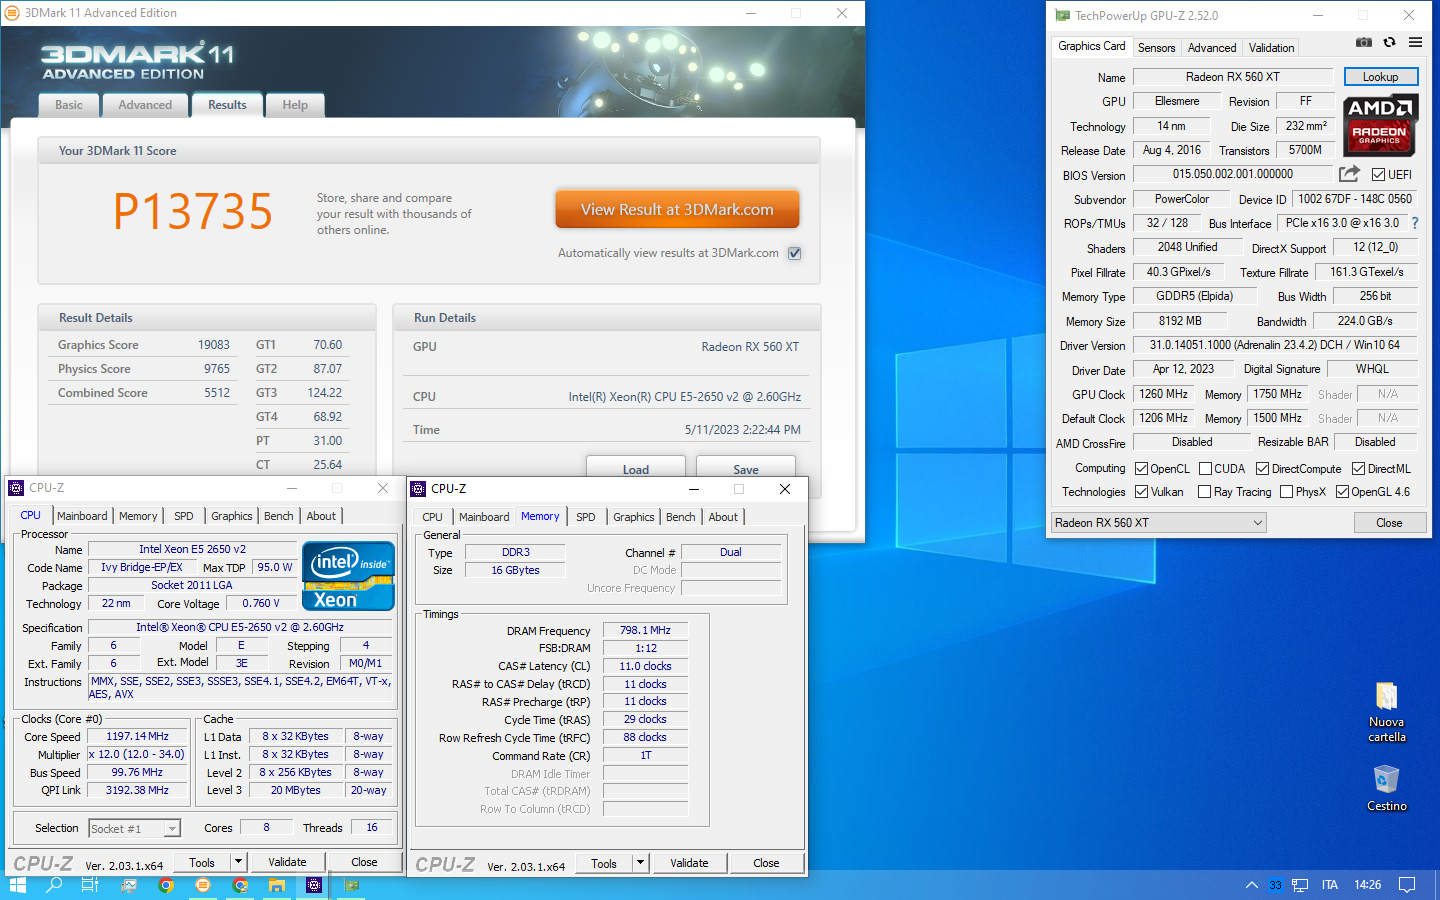Open the Help tab in 3DMark 11

click(295, 105)
